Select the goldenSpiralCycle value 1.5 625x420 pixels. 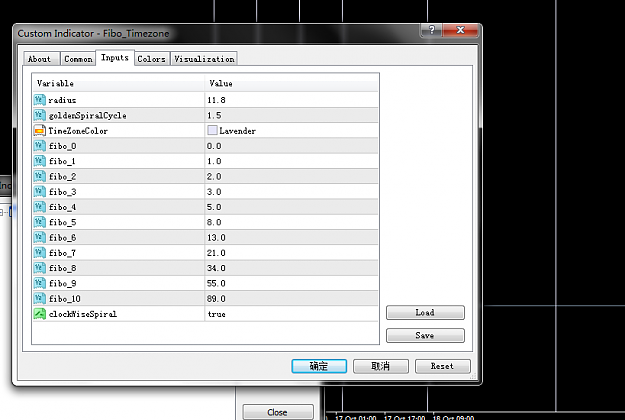coord(214,115)
